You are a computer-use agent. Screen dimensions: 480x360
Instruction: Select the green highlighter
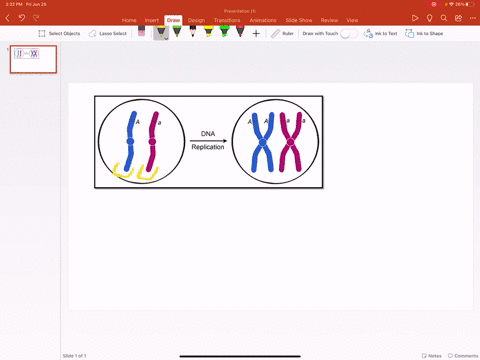point(225,32)
